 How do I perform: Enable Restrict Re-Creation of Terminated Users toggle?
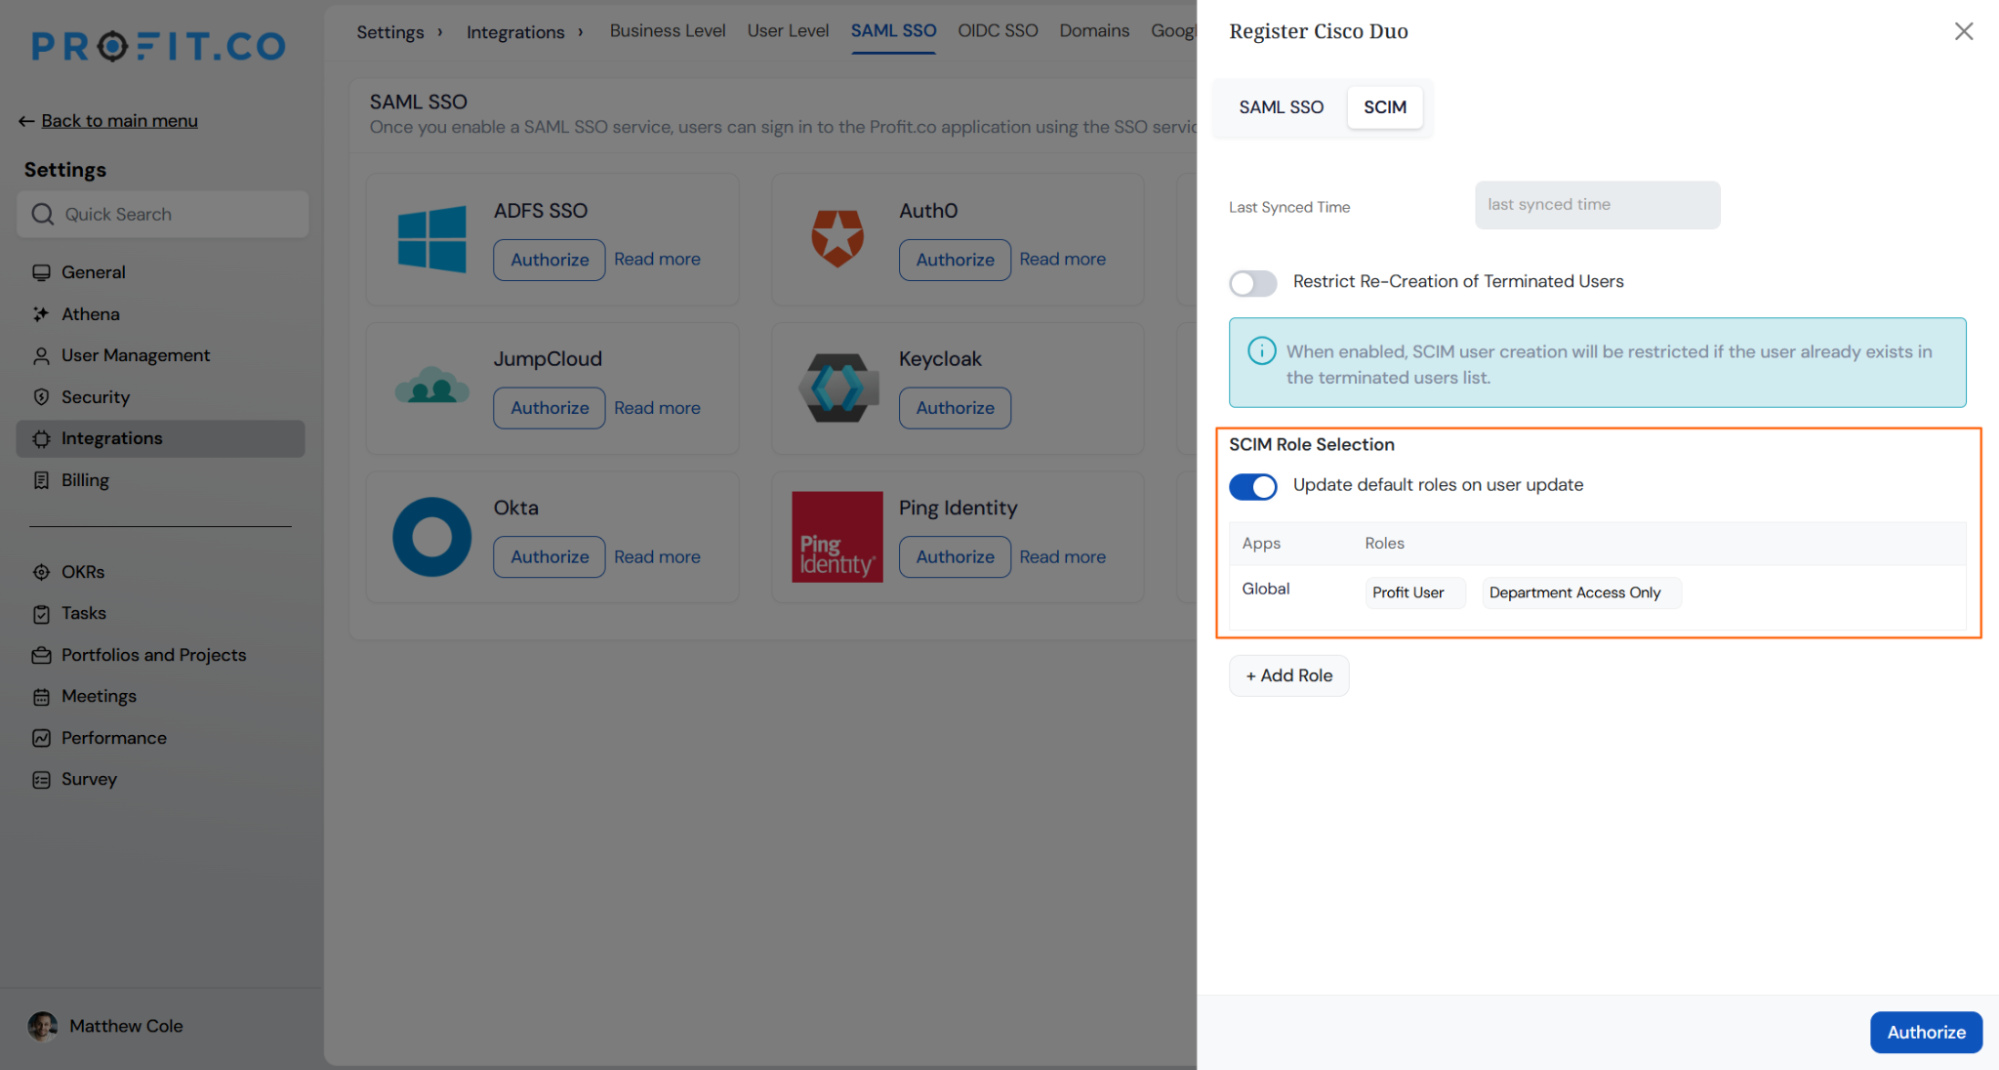(x=1252, y=283)
